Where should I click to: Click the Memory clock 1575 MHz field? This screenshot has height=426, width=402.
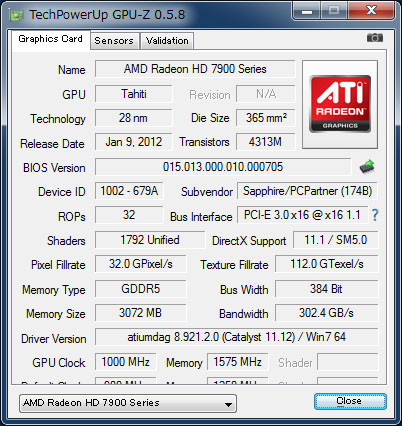coord(237,362)
